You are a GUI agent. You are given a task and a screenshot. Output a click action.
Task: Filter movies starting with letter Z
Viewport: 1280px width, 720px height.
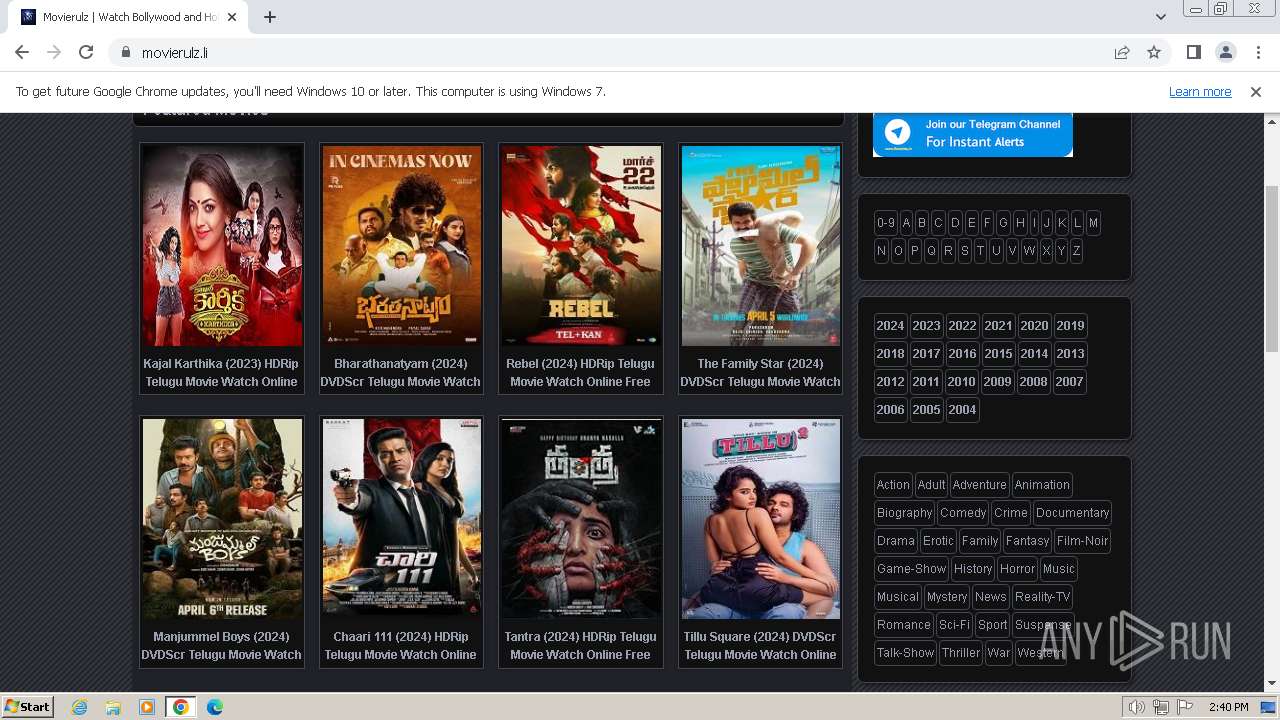1076,251
